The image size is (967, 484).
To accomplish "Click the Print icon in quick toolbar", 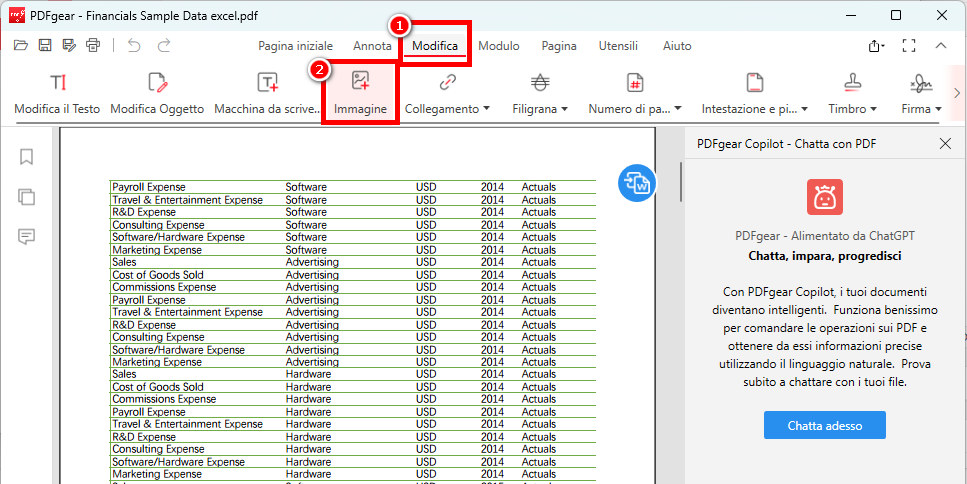I will pos(93,45).
